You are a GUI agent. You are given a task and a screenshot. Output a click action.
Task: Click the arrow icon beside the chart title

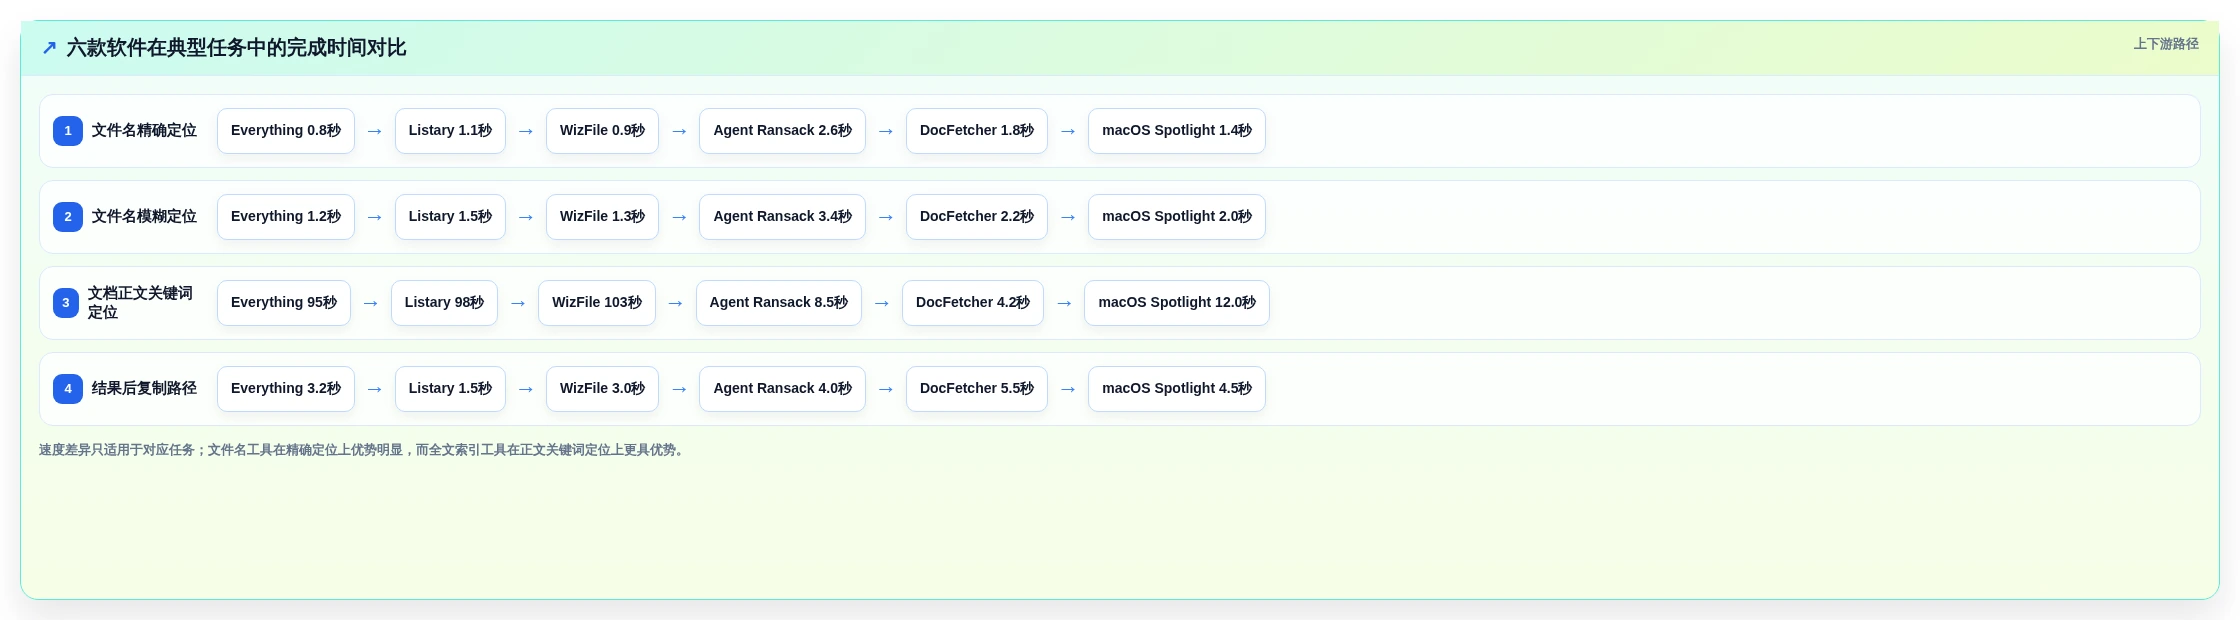coord(49,48)
